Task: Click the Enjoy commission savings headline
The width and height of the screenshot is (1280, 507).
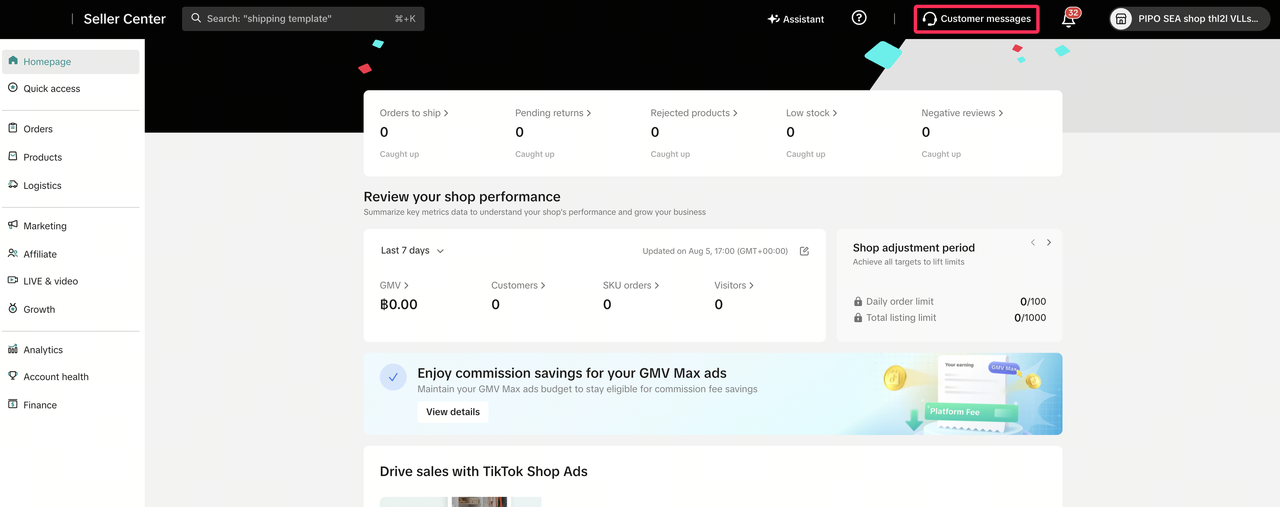Action: coord(572,373)
